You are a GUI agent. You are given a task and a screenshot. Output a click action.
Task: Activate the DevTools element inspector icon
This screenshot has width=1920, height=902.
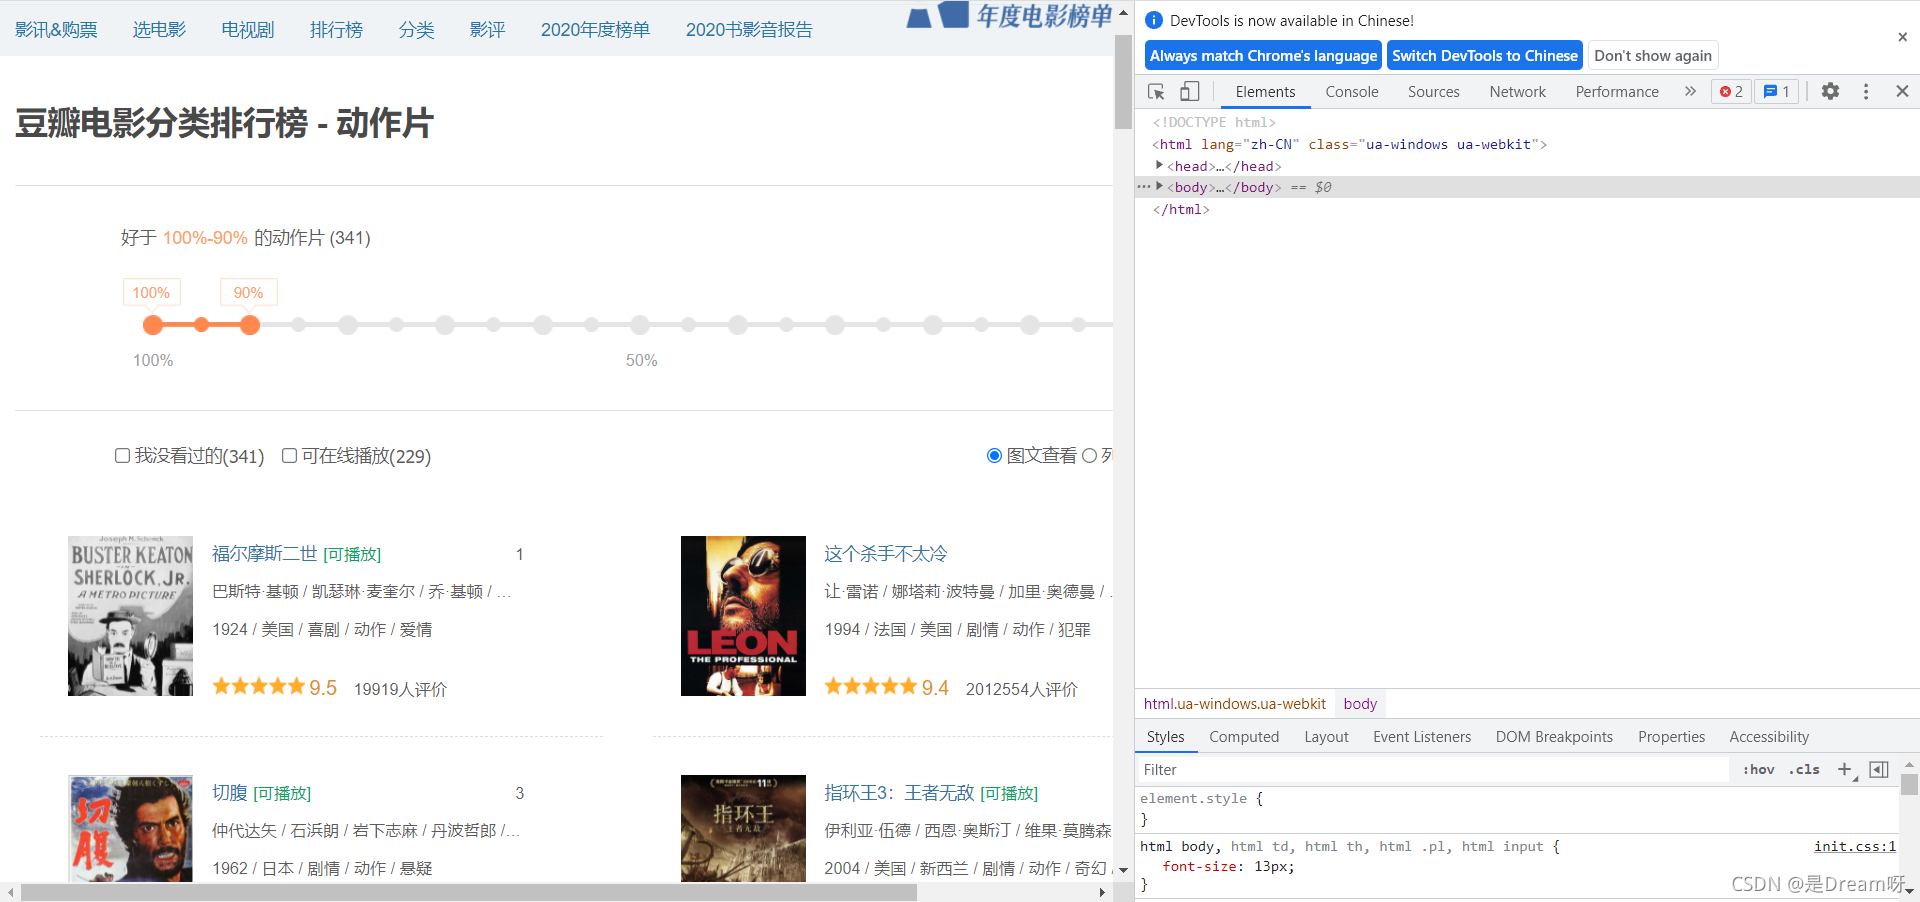(1156, 92)
